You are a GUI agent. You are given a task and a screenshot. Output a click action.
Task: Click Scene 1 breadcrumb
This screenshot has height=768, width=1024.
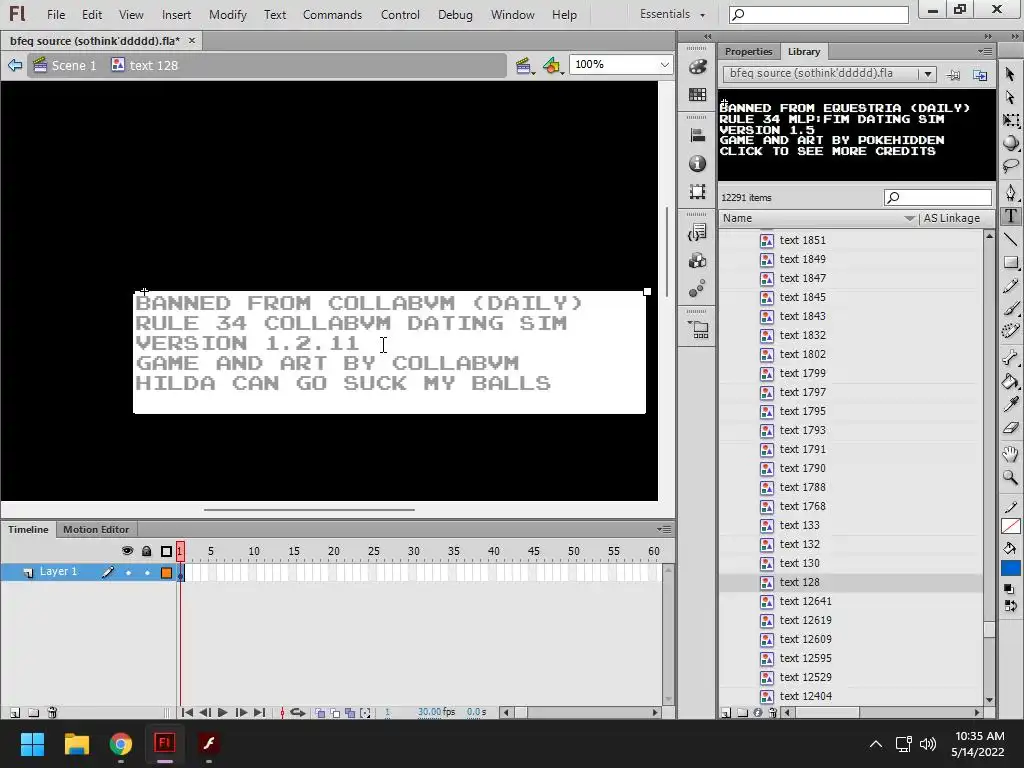tap(65, 65)
